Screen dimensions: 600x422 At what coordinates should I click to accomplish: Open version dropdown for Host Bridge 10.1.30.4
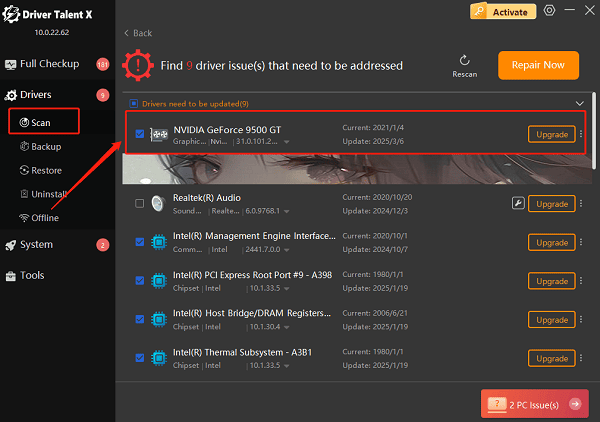(287, 327)
